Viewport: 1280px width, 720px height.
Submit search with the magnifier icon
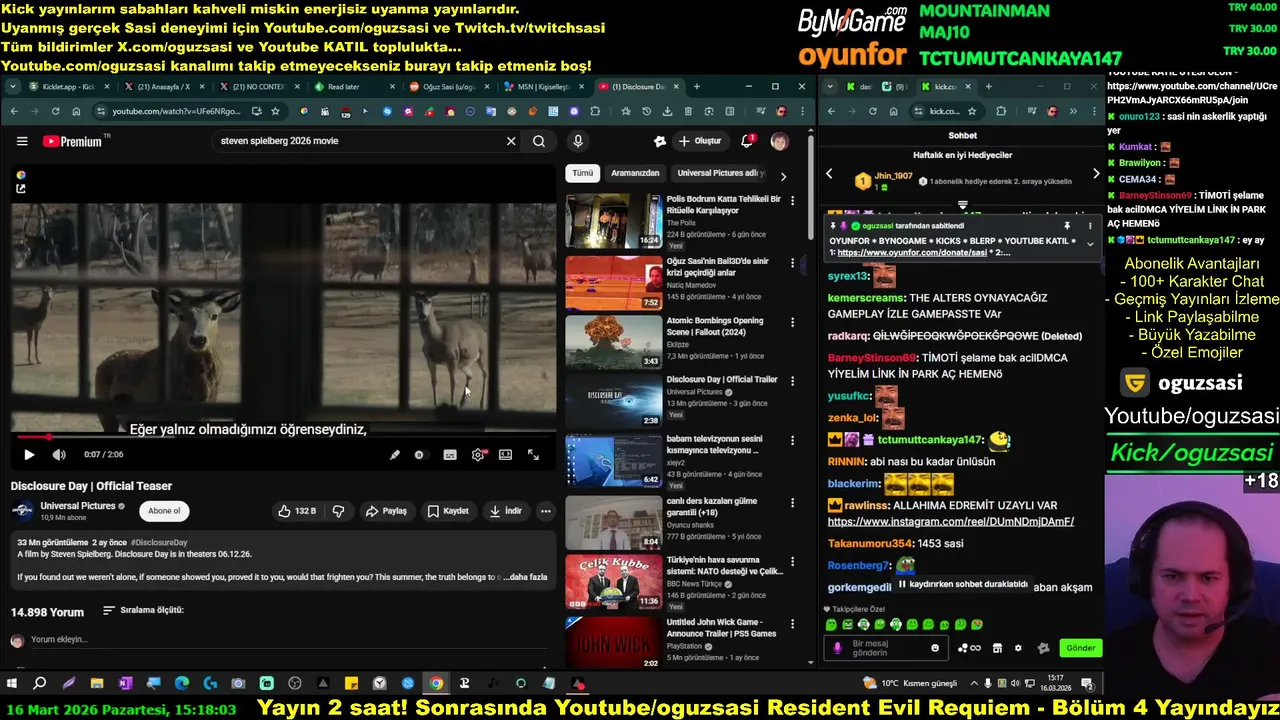[539, 141]
